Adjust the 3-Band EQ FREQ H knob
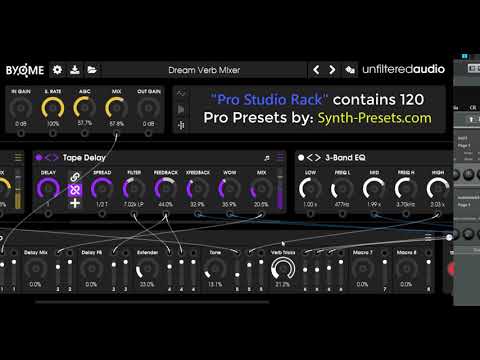 click(406, 188)
